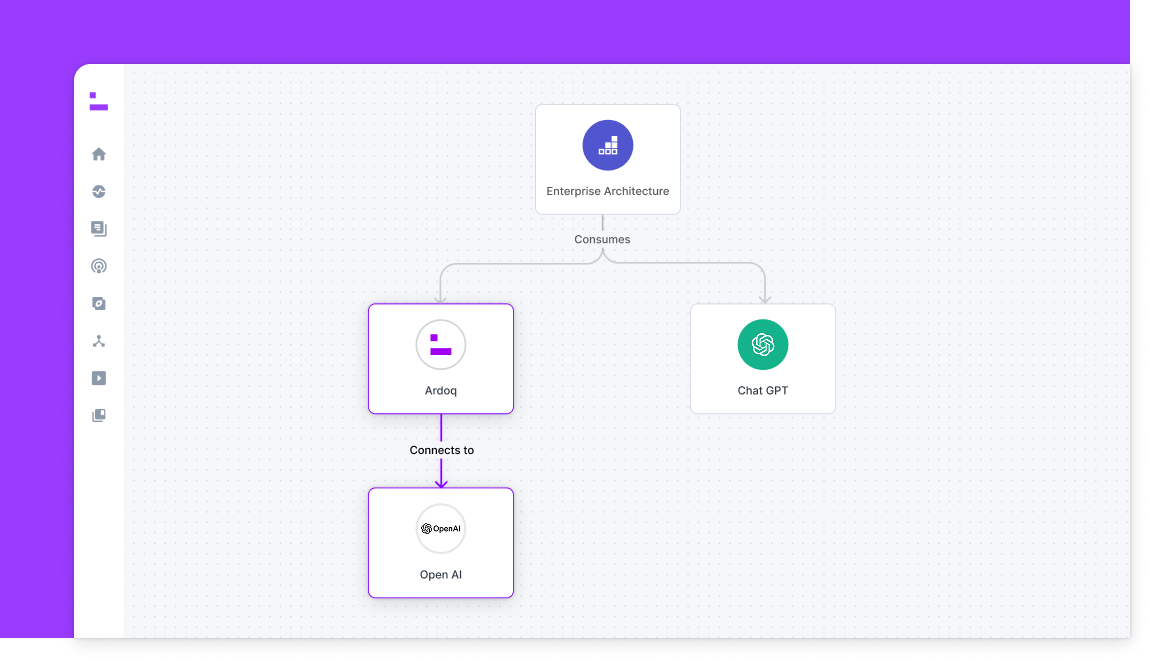Image resolution: width=1150 pixels, height=662 pixels.
Task: Open the Reports icon in the sidebar
Action: click(98, 228)
